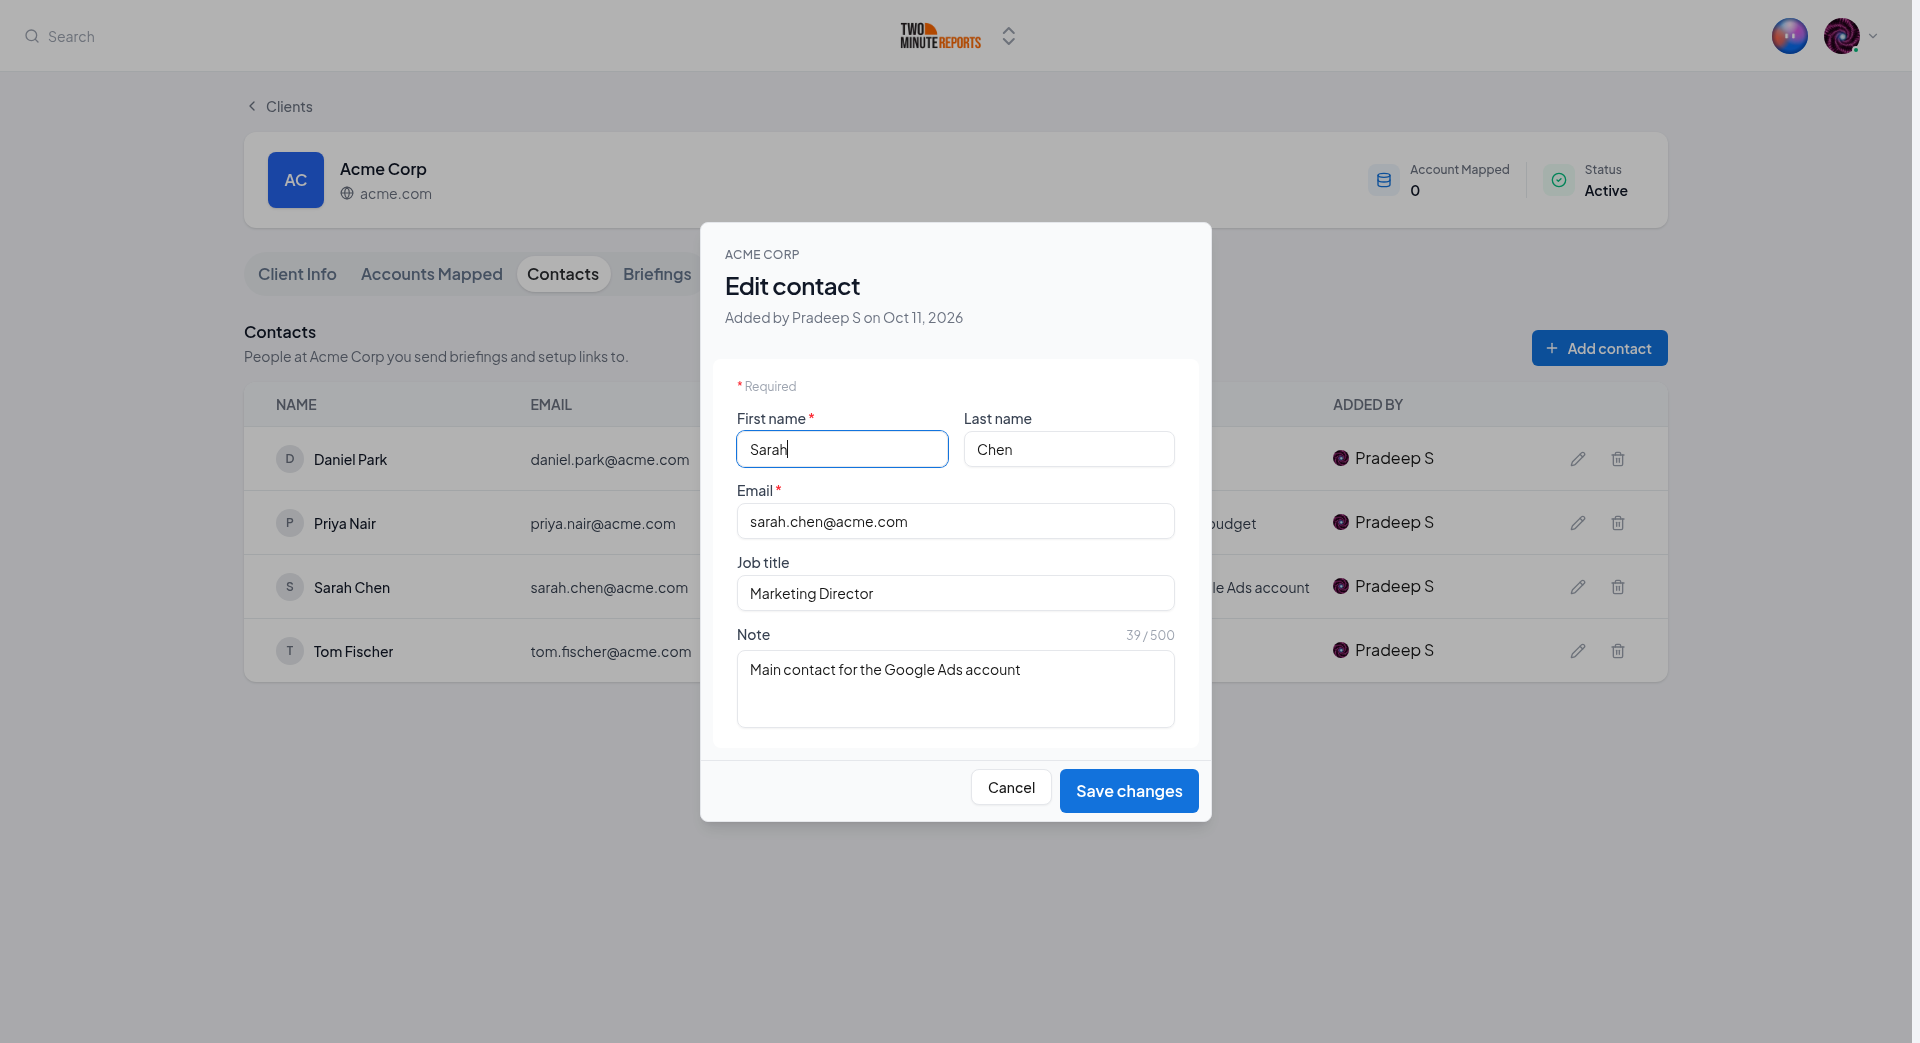Open the user profile avatar
1920x1043 pixels.
[x=1842, y=36]
